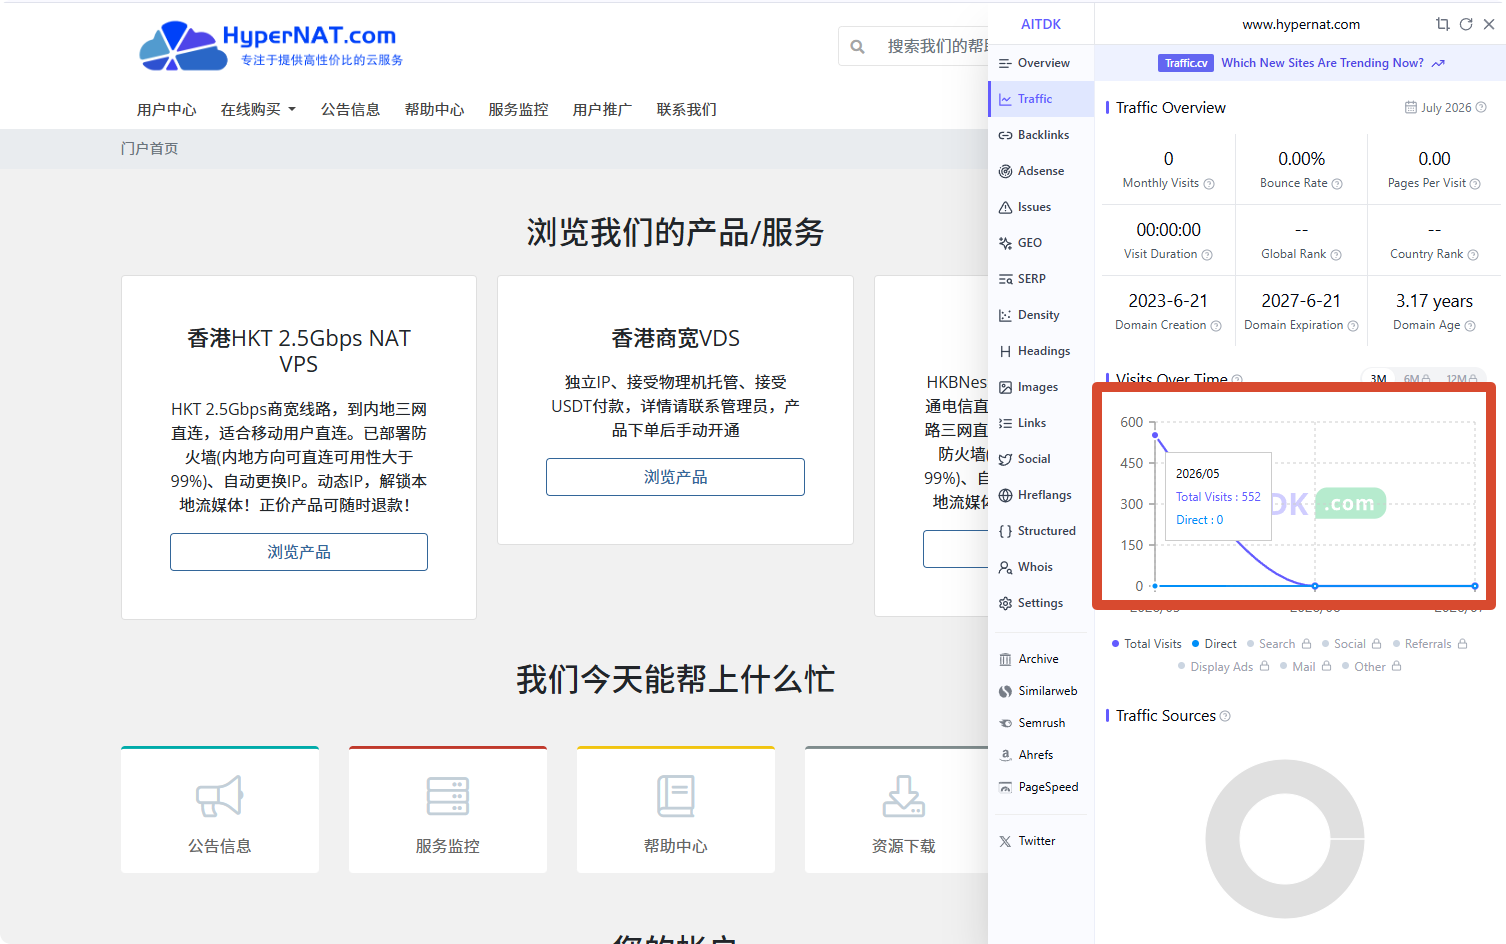Click the 2026/07 data point on chart
This screenshot has height=944, width=1506.
tap(1475, 586)
